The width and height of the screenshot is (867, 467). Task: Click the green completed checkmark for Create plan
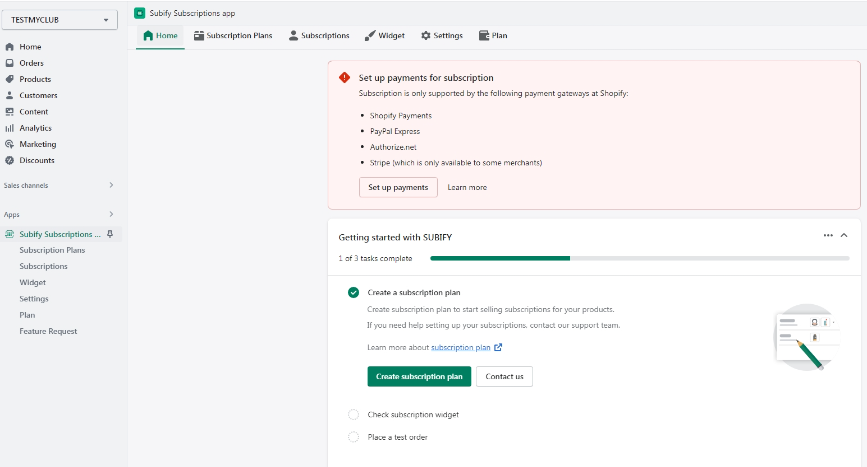353,292
